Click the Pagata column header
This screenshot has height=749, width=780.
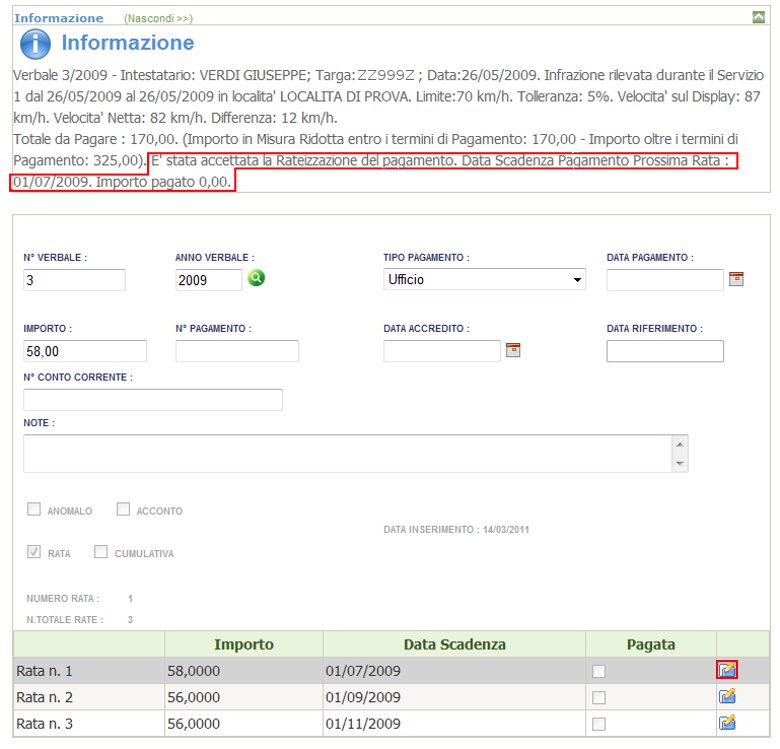[x=651, y=644]
